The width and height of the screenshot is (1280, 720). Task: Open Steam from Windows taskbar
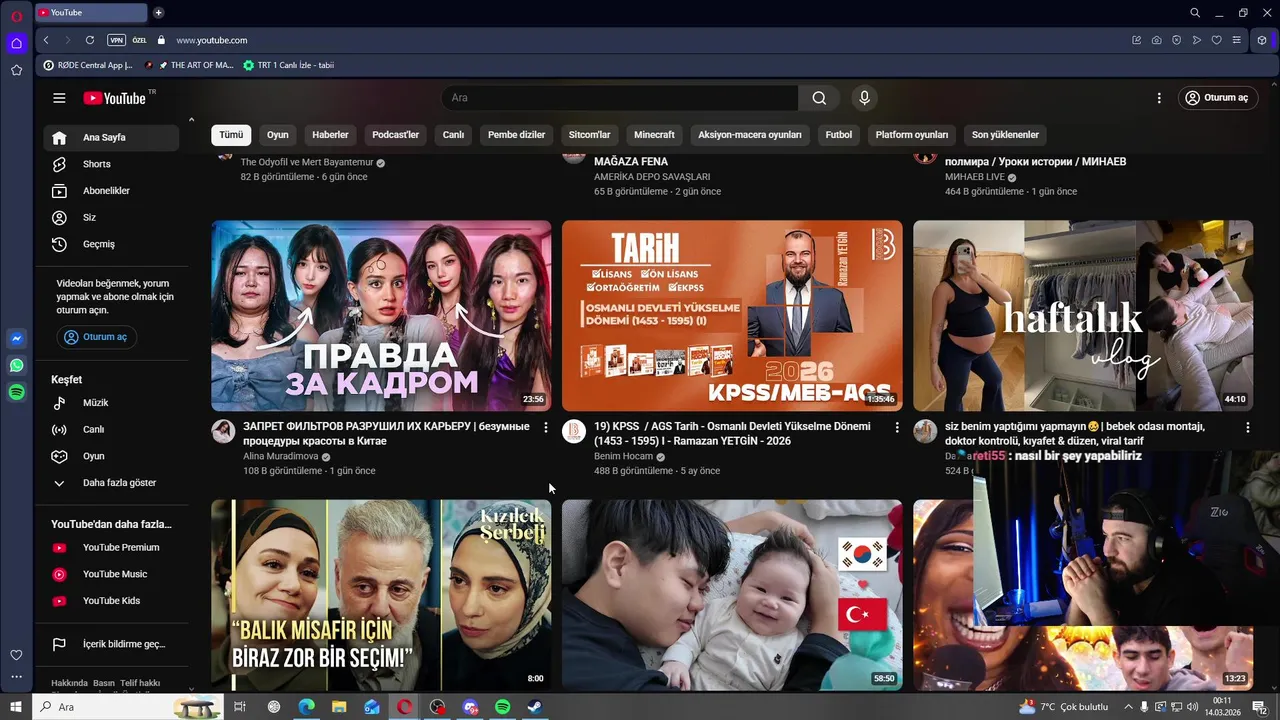pyautogui.click(x=535, y=707)
